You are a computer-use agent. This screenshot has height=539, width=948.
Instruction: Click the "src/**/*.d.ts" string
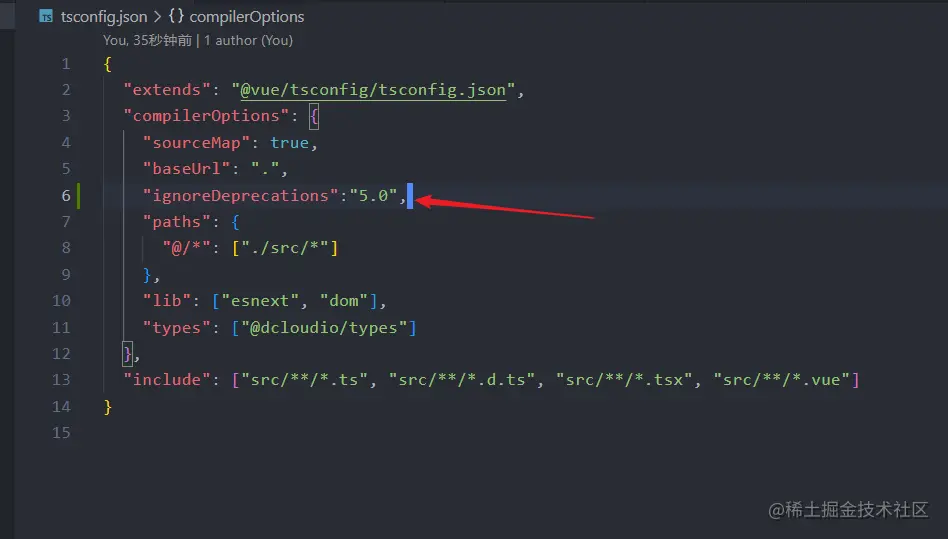(x=462, y=380)
